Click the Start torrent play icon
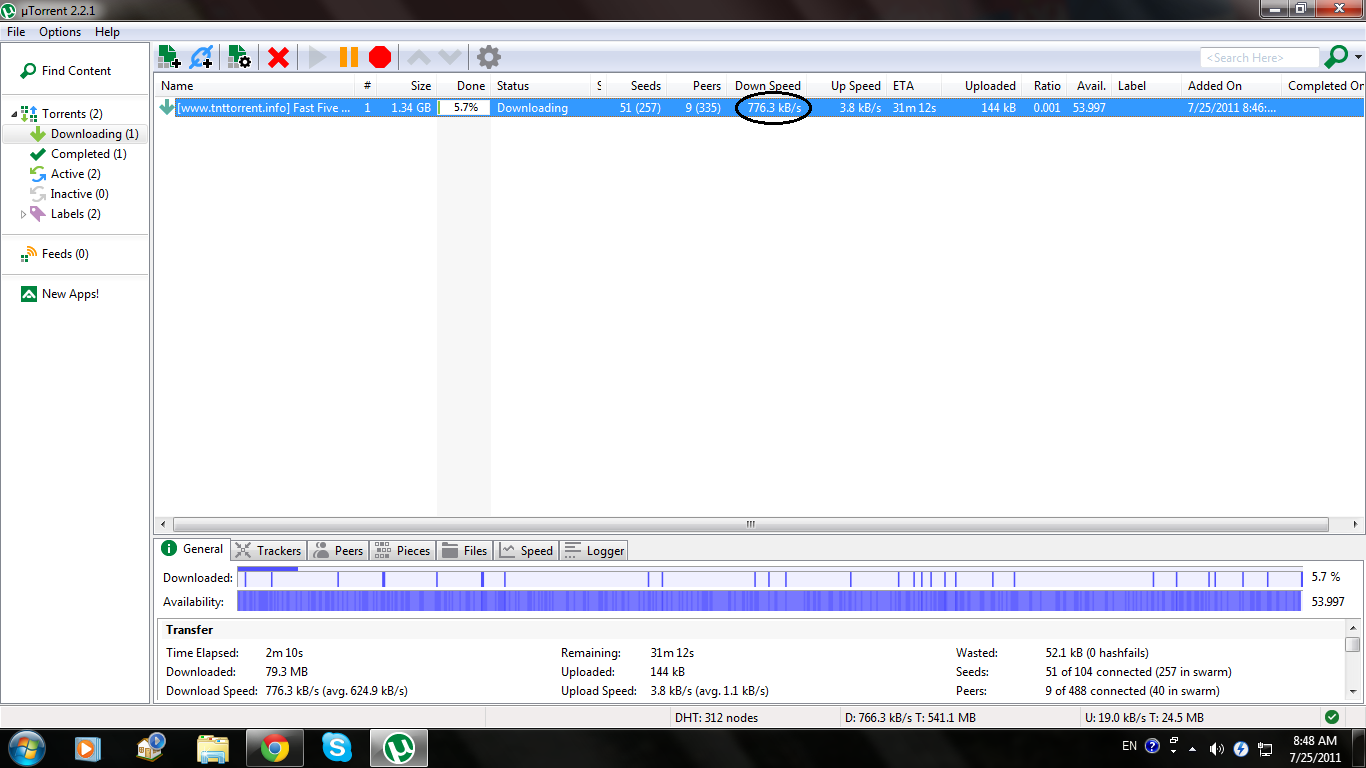 318,57
